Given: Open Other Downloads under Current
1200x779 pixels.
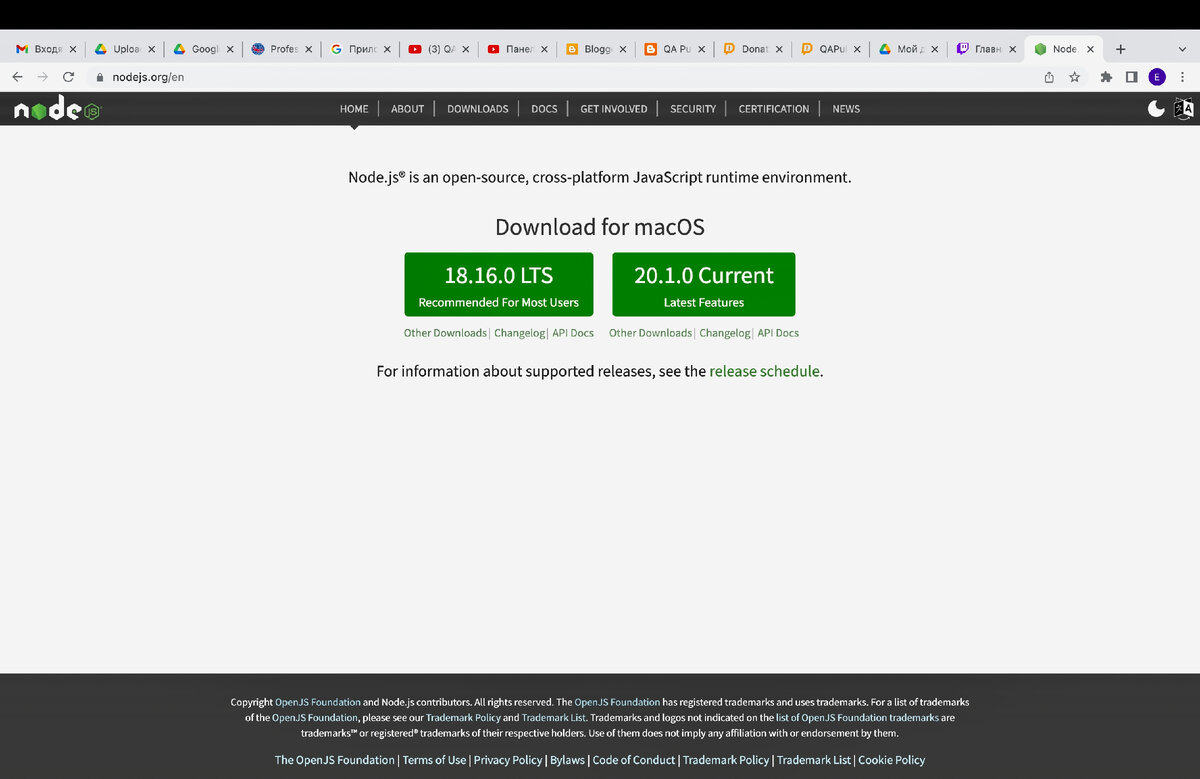Looking at the screenshot, I should click(650, 333).
